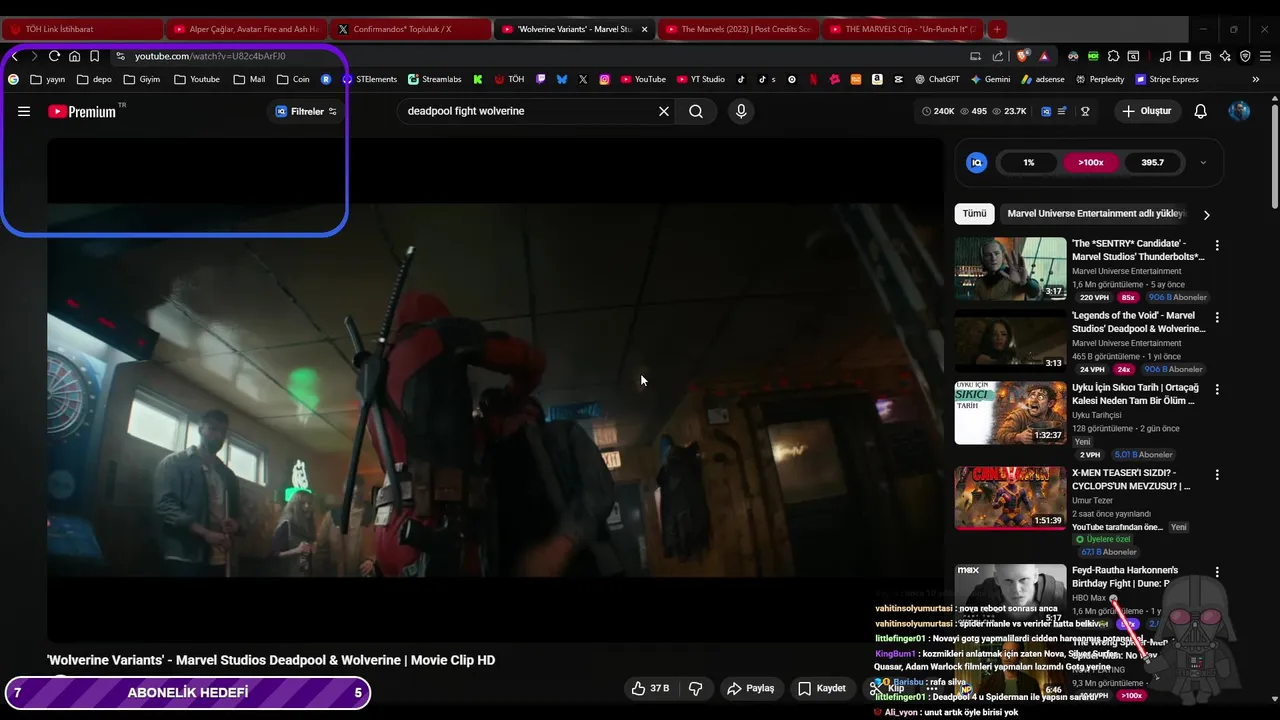The width and height of the screenshot is (1280, 720).
Task: Open the X-MEN TEASER'I SIZDI thumbnail
Action: point(1010,498)
